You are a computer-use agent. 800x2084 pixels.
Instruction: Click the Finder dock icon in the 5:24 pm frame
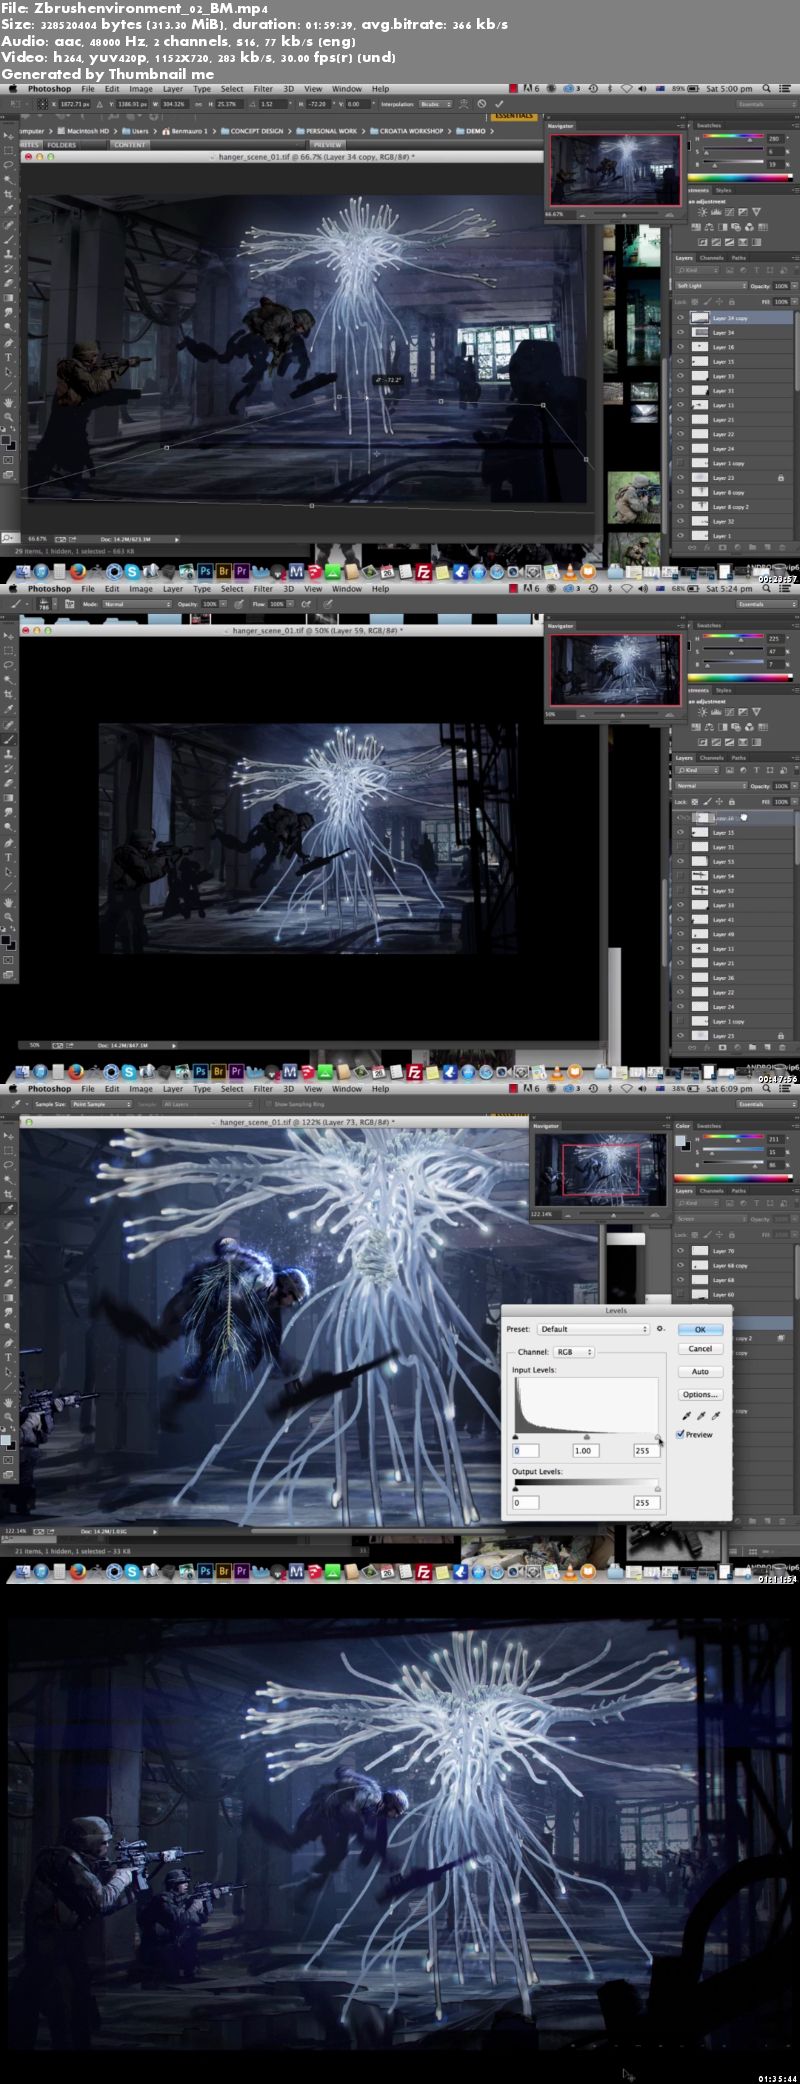pos(23,1072)
